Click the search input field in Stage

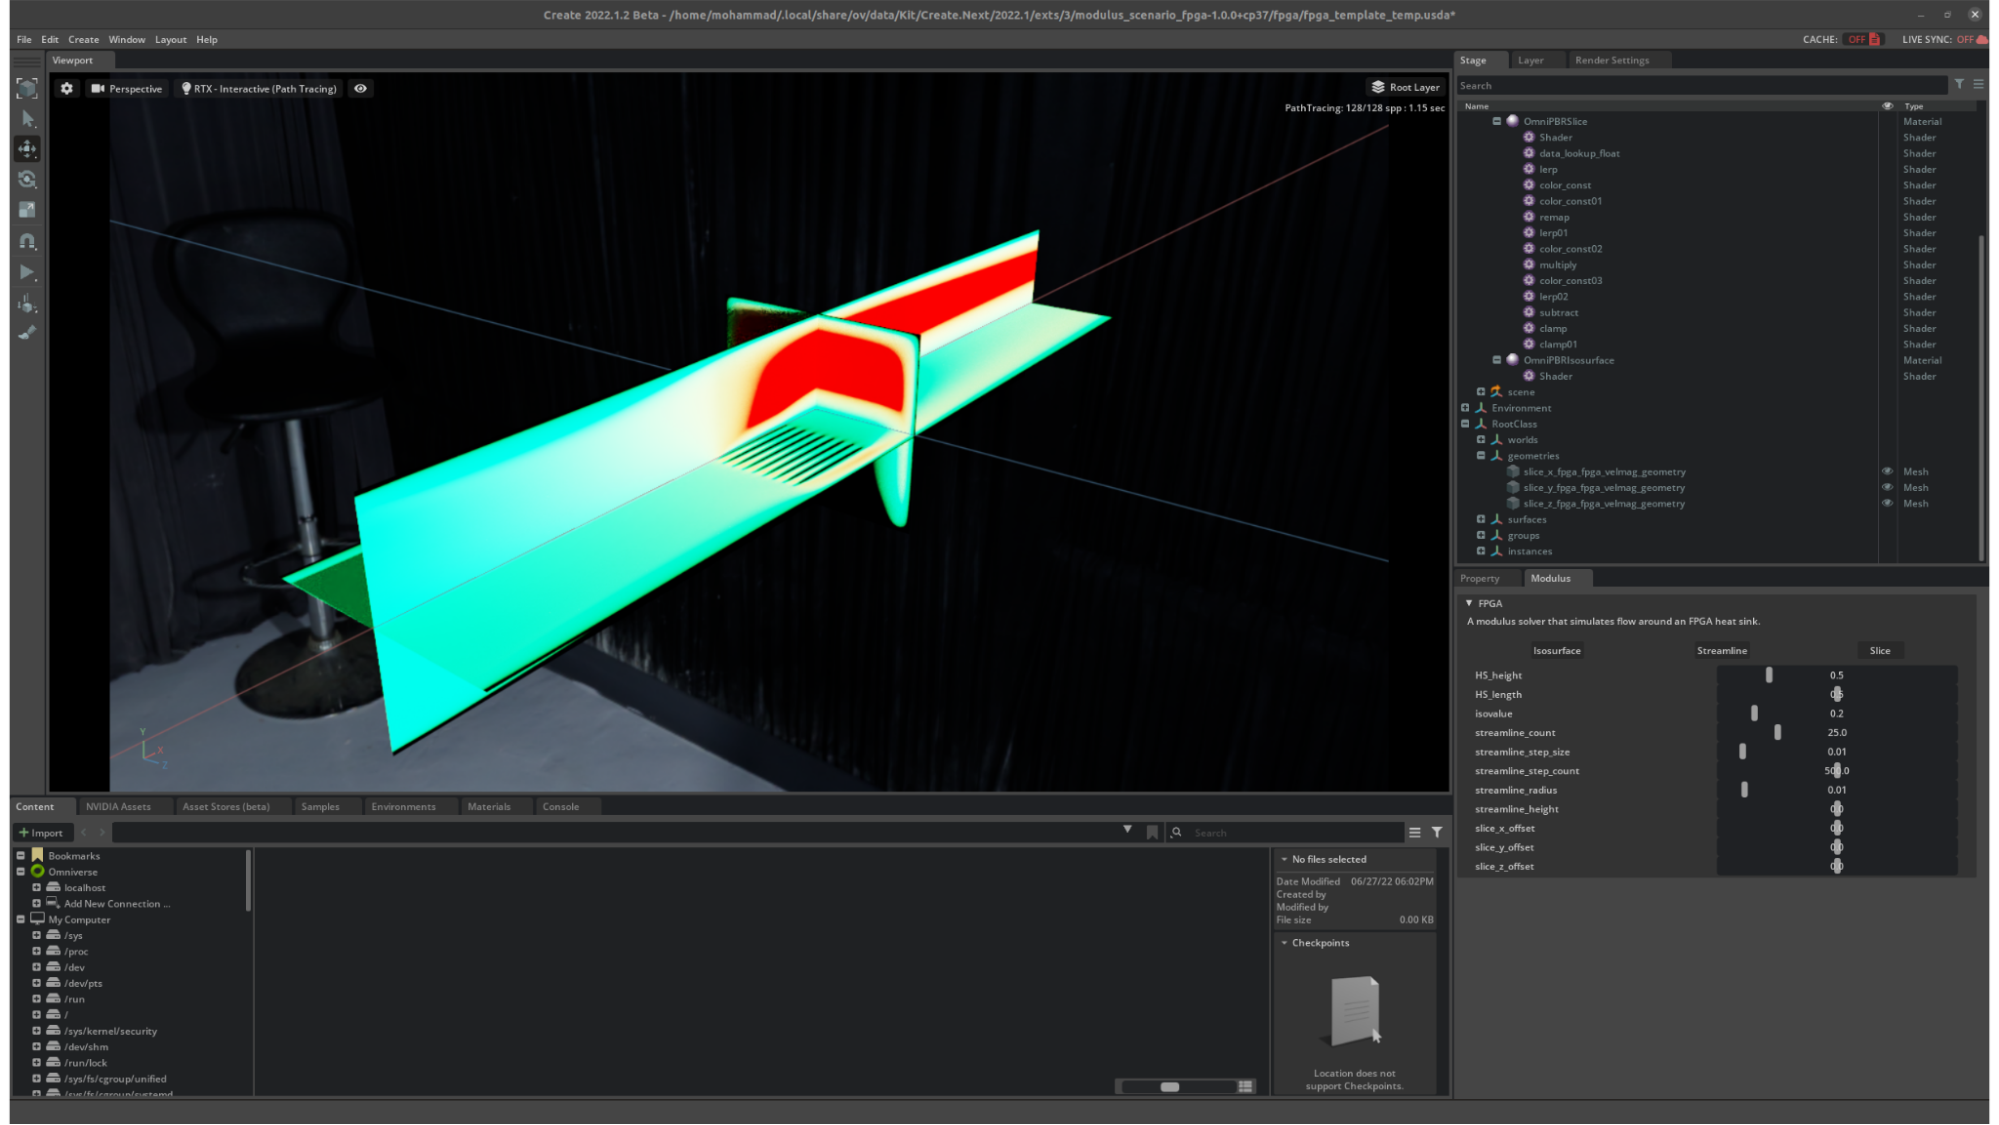pyautogui.click(x=1702, y=85)
